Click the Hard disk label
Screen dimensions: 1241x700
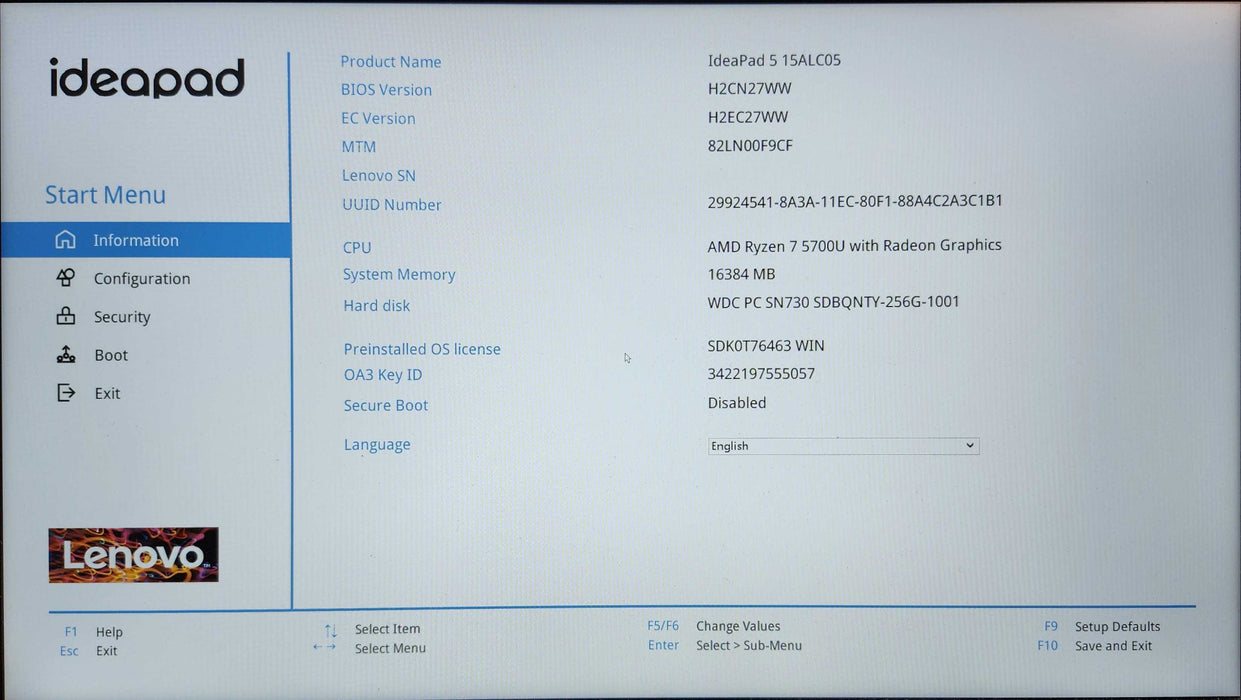click(377, 306)
